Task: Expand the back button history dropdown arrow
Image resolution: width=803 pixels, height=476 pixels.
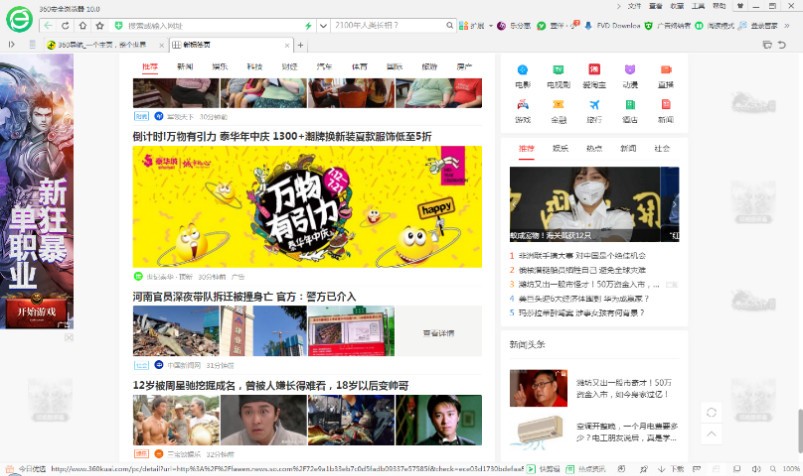Action: 53,25
